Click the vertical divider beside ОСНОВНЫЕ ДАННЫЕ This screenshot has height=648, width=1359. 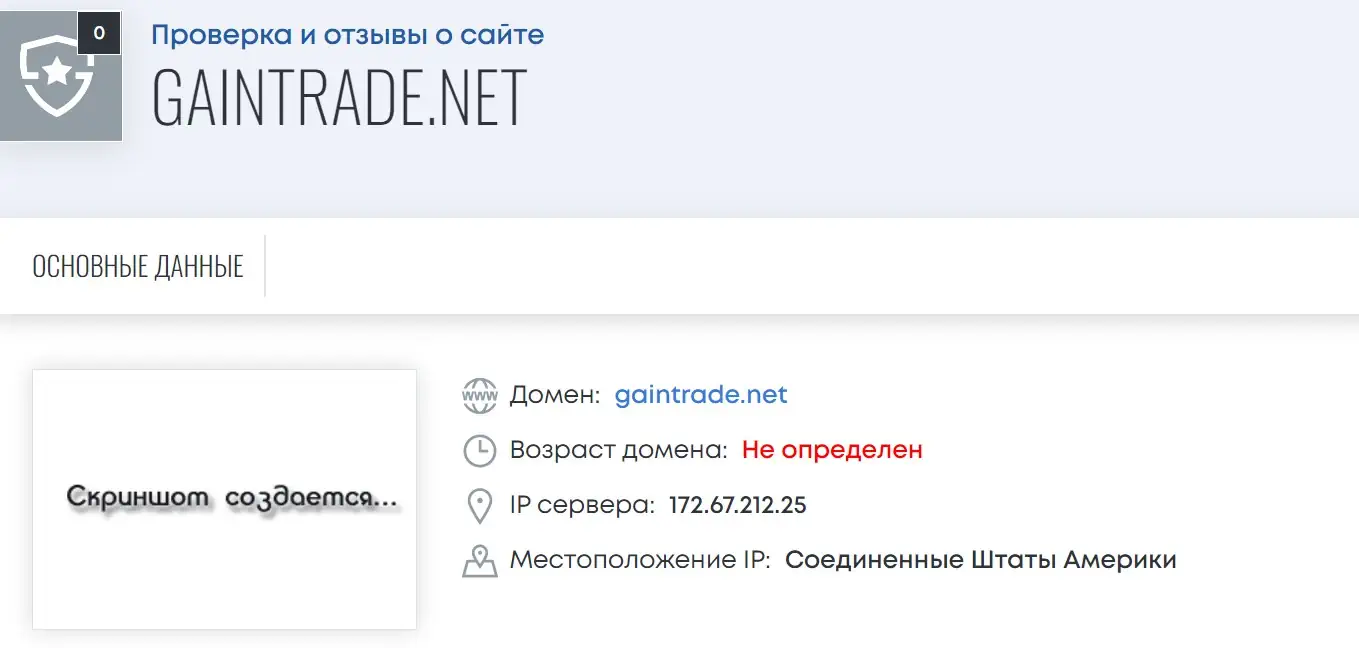point(265,266)
